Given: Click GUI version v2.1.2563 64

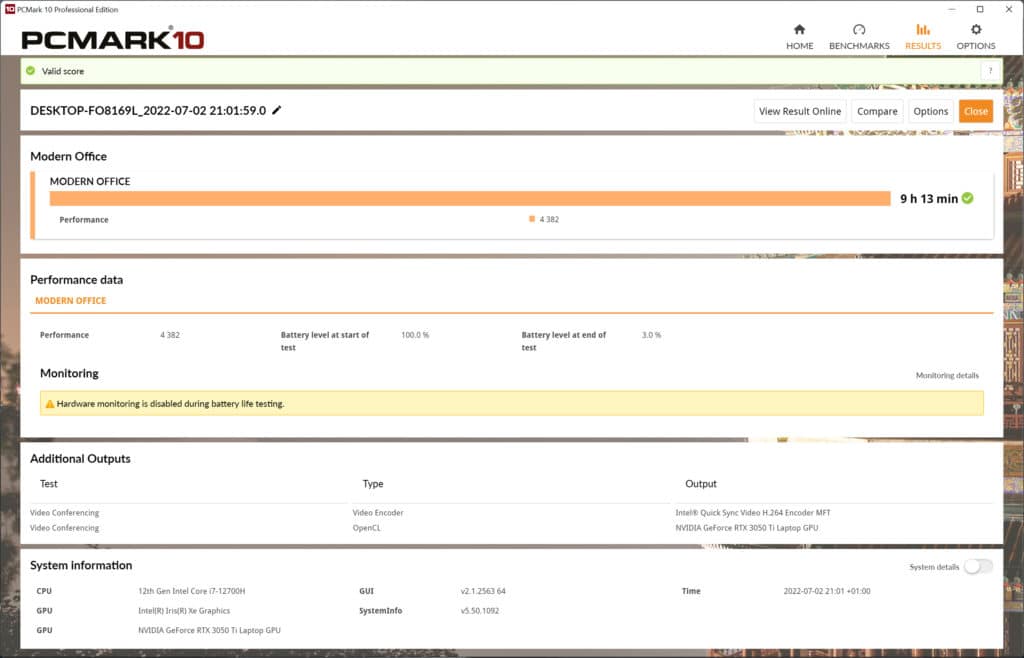Looking at the screenshot, I should pos(483,591).
